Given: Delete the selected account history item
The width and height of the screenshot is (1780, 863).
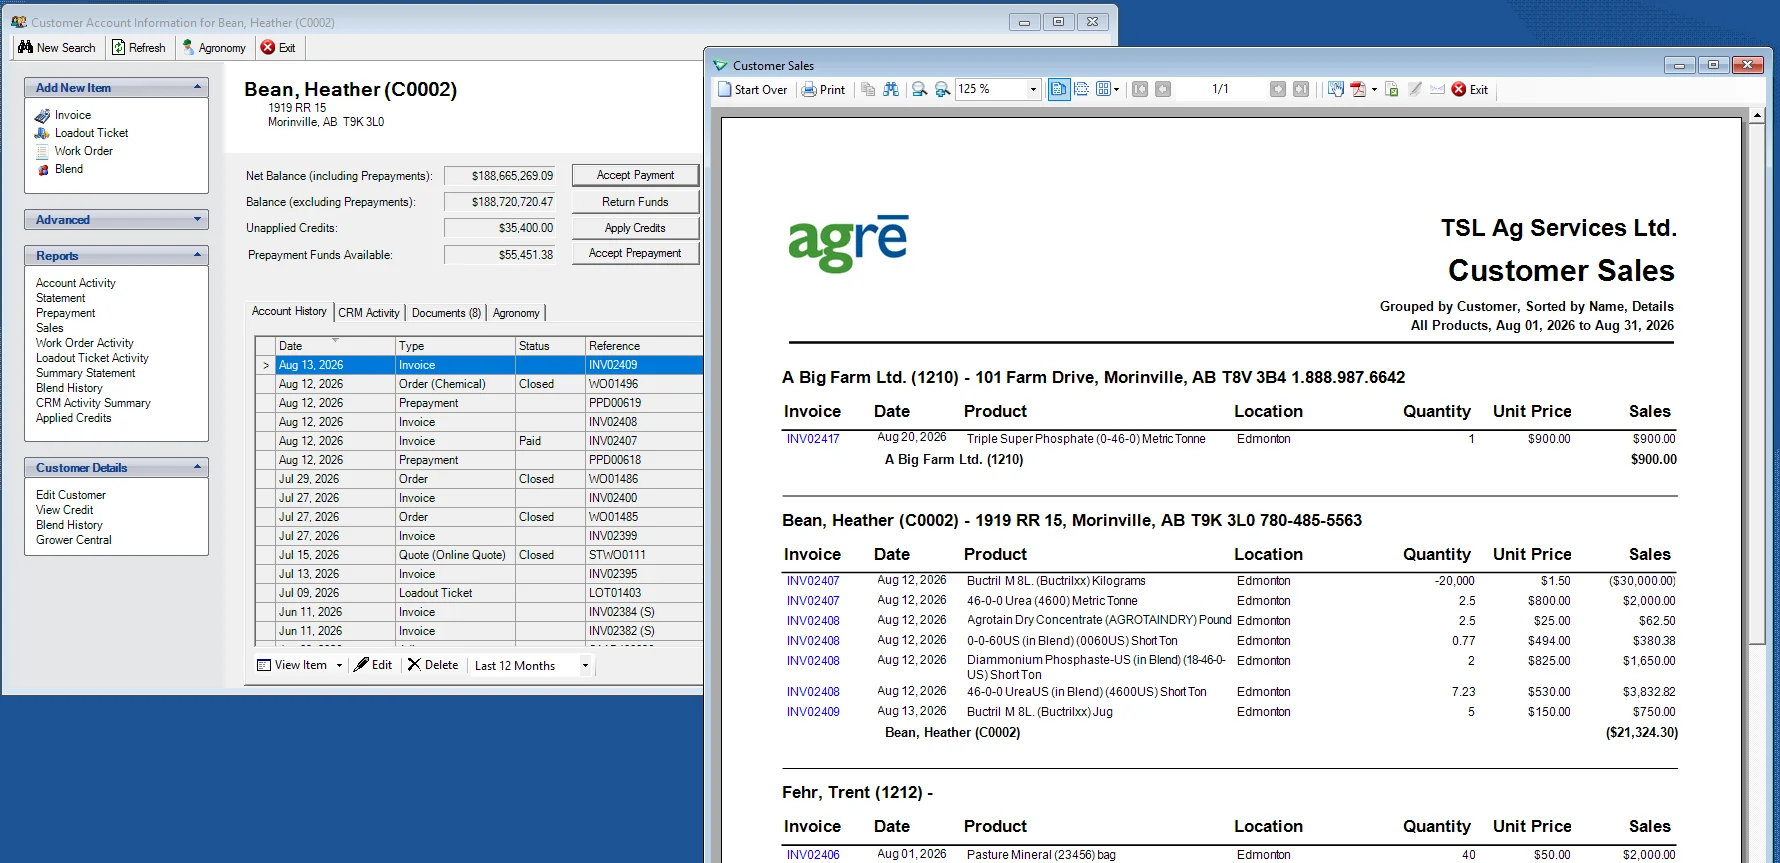Looking at the screenshot, I should click(x=433, y=665).
